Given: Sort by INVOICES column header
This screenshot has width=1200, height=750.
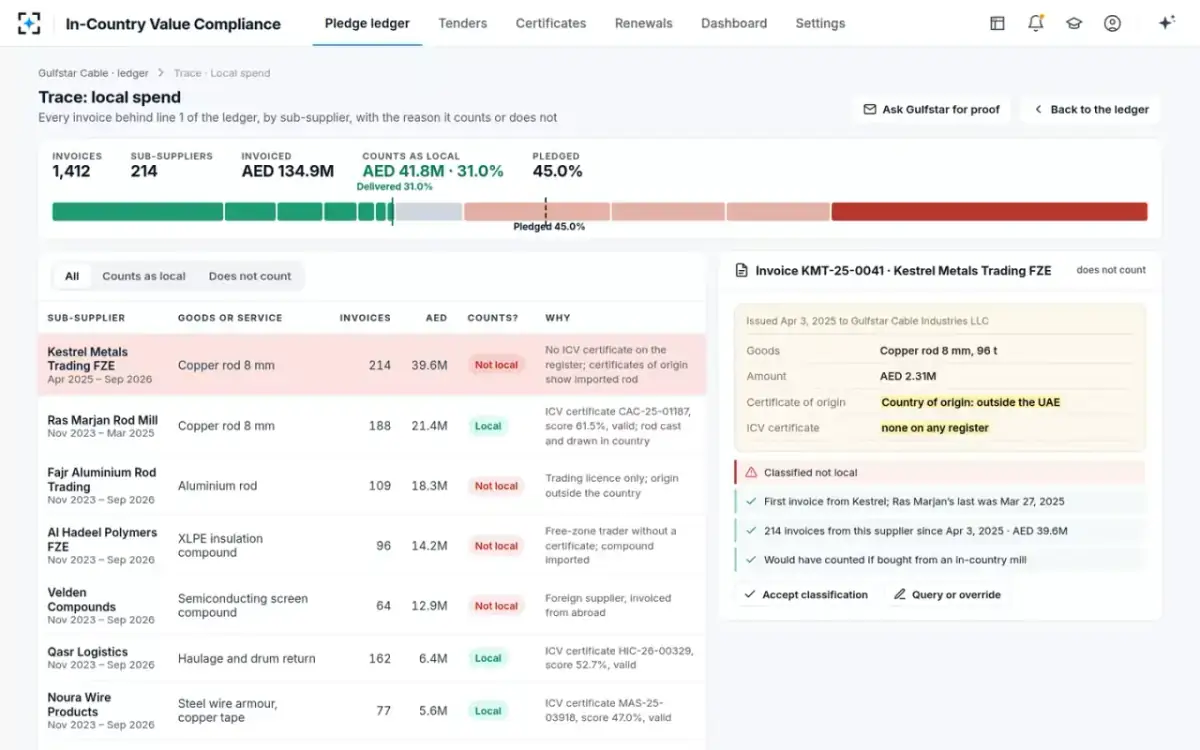Looking at the screenshot, I should (365, 318).
